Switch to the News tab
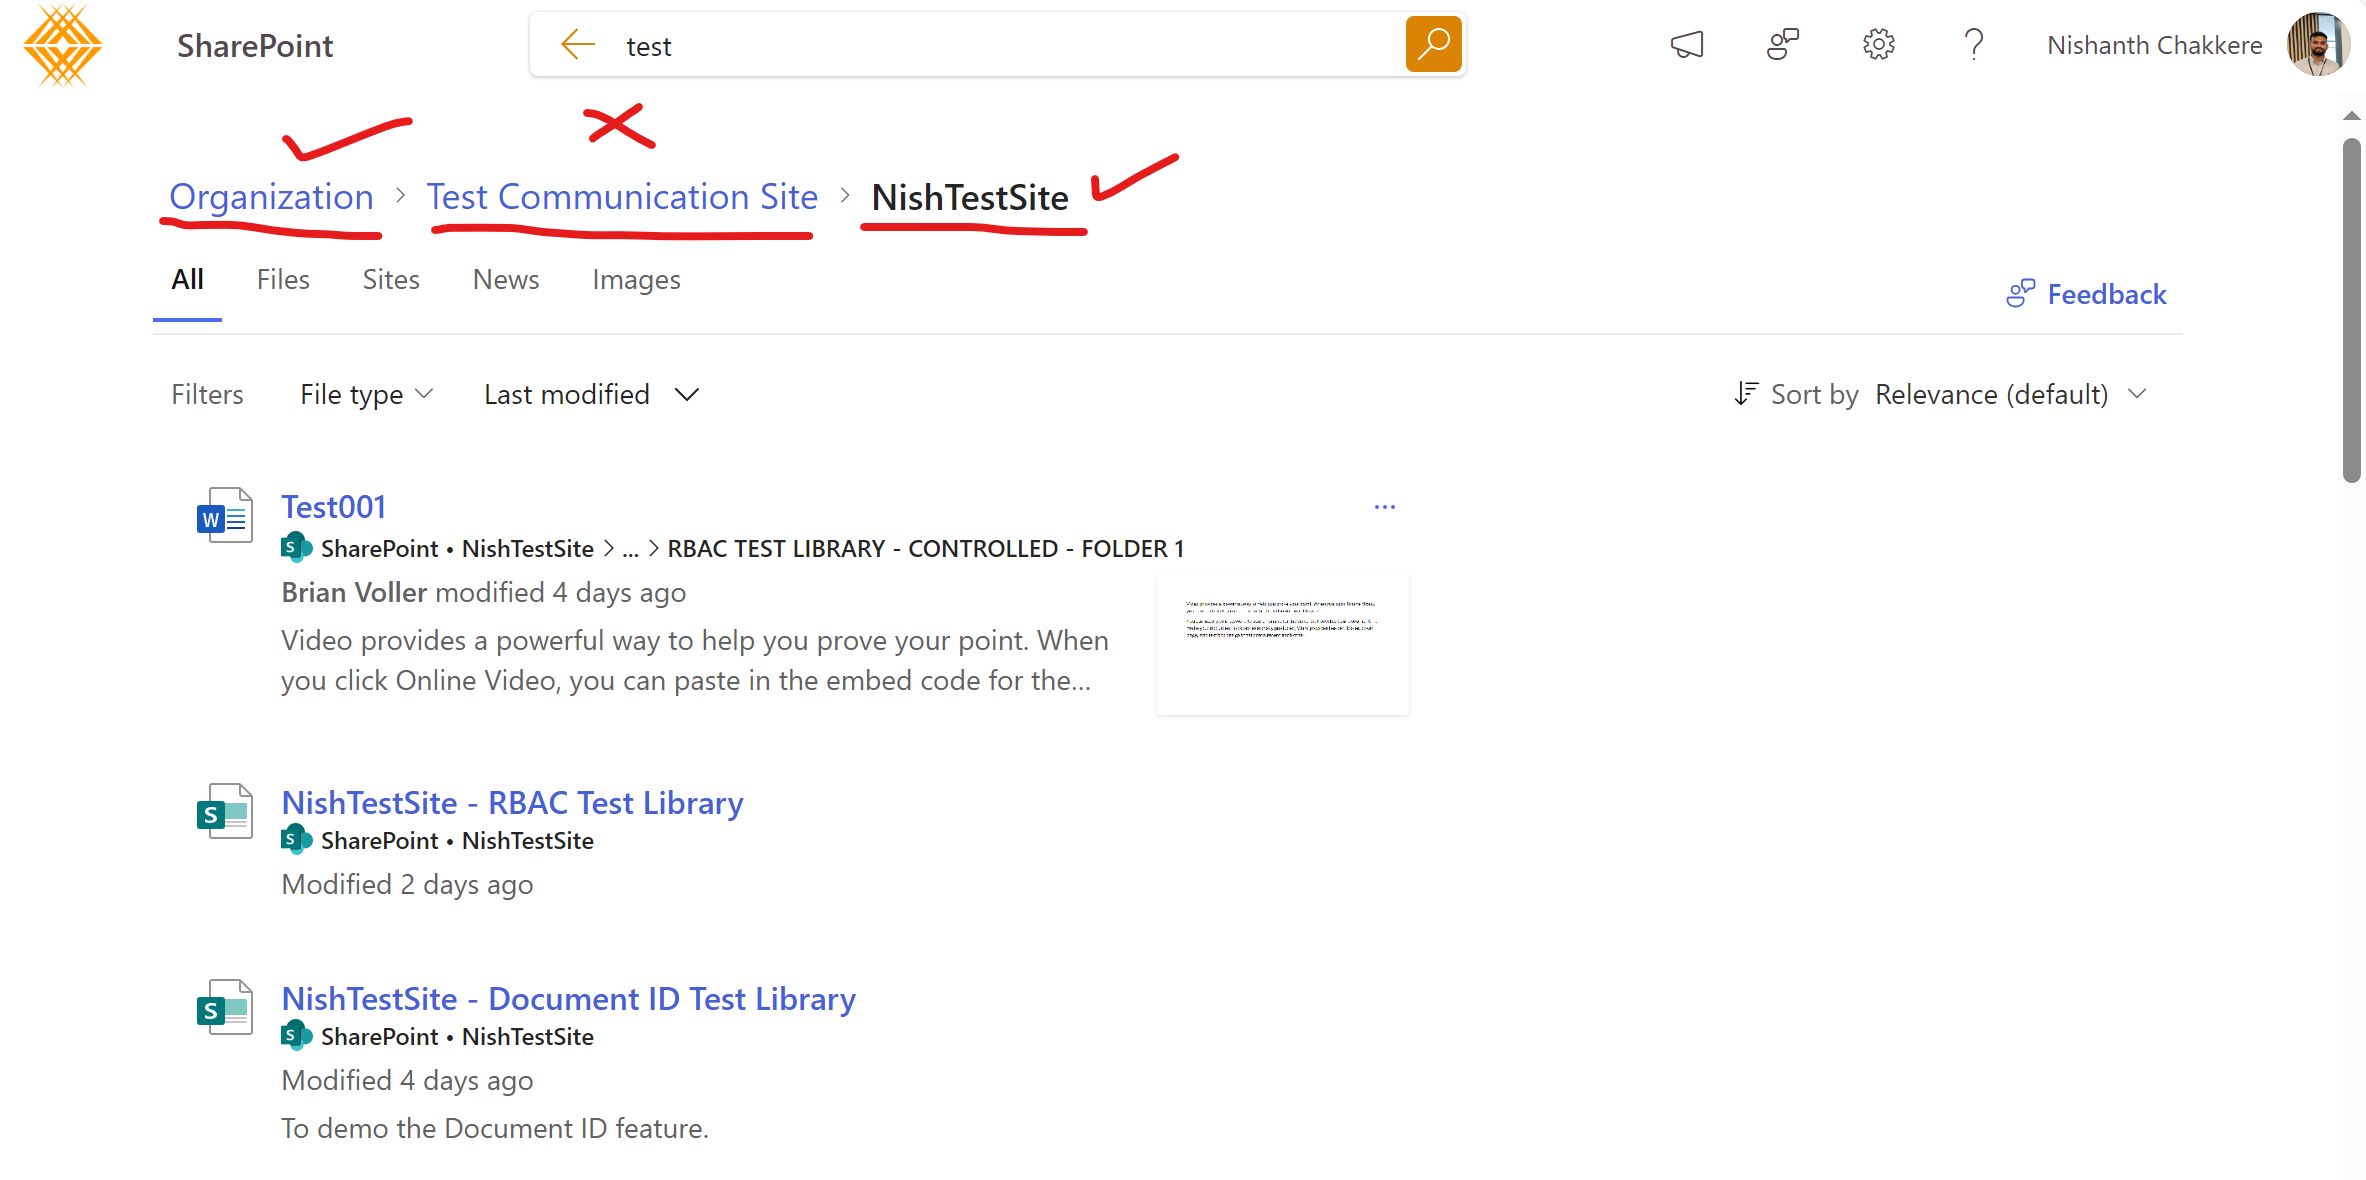 [506, 280]
